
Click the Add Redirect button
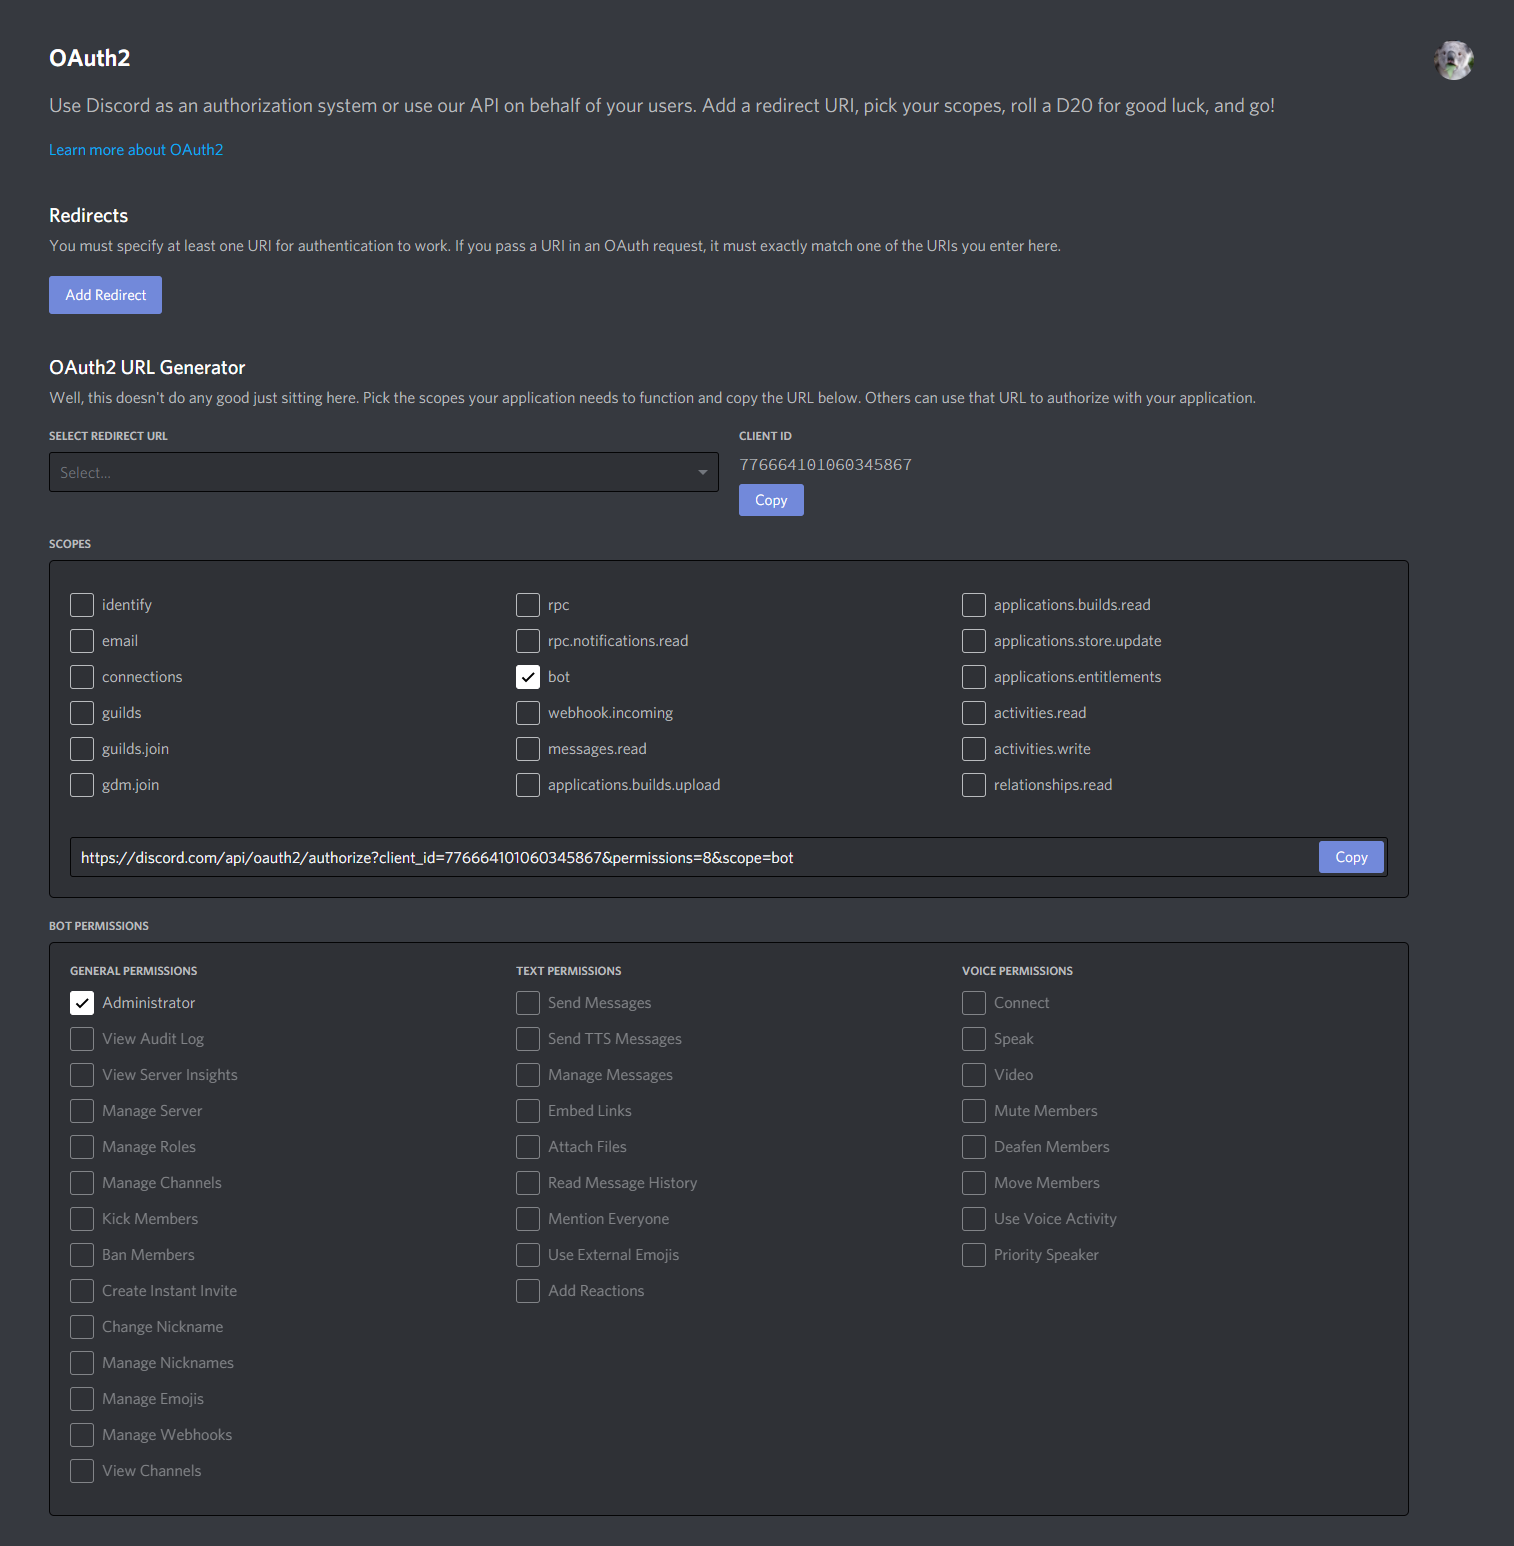click(x=105, y=295)
